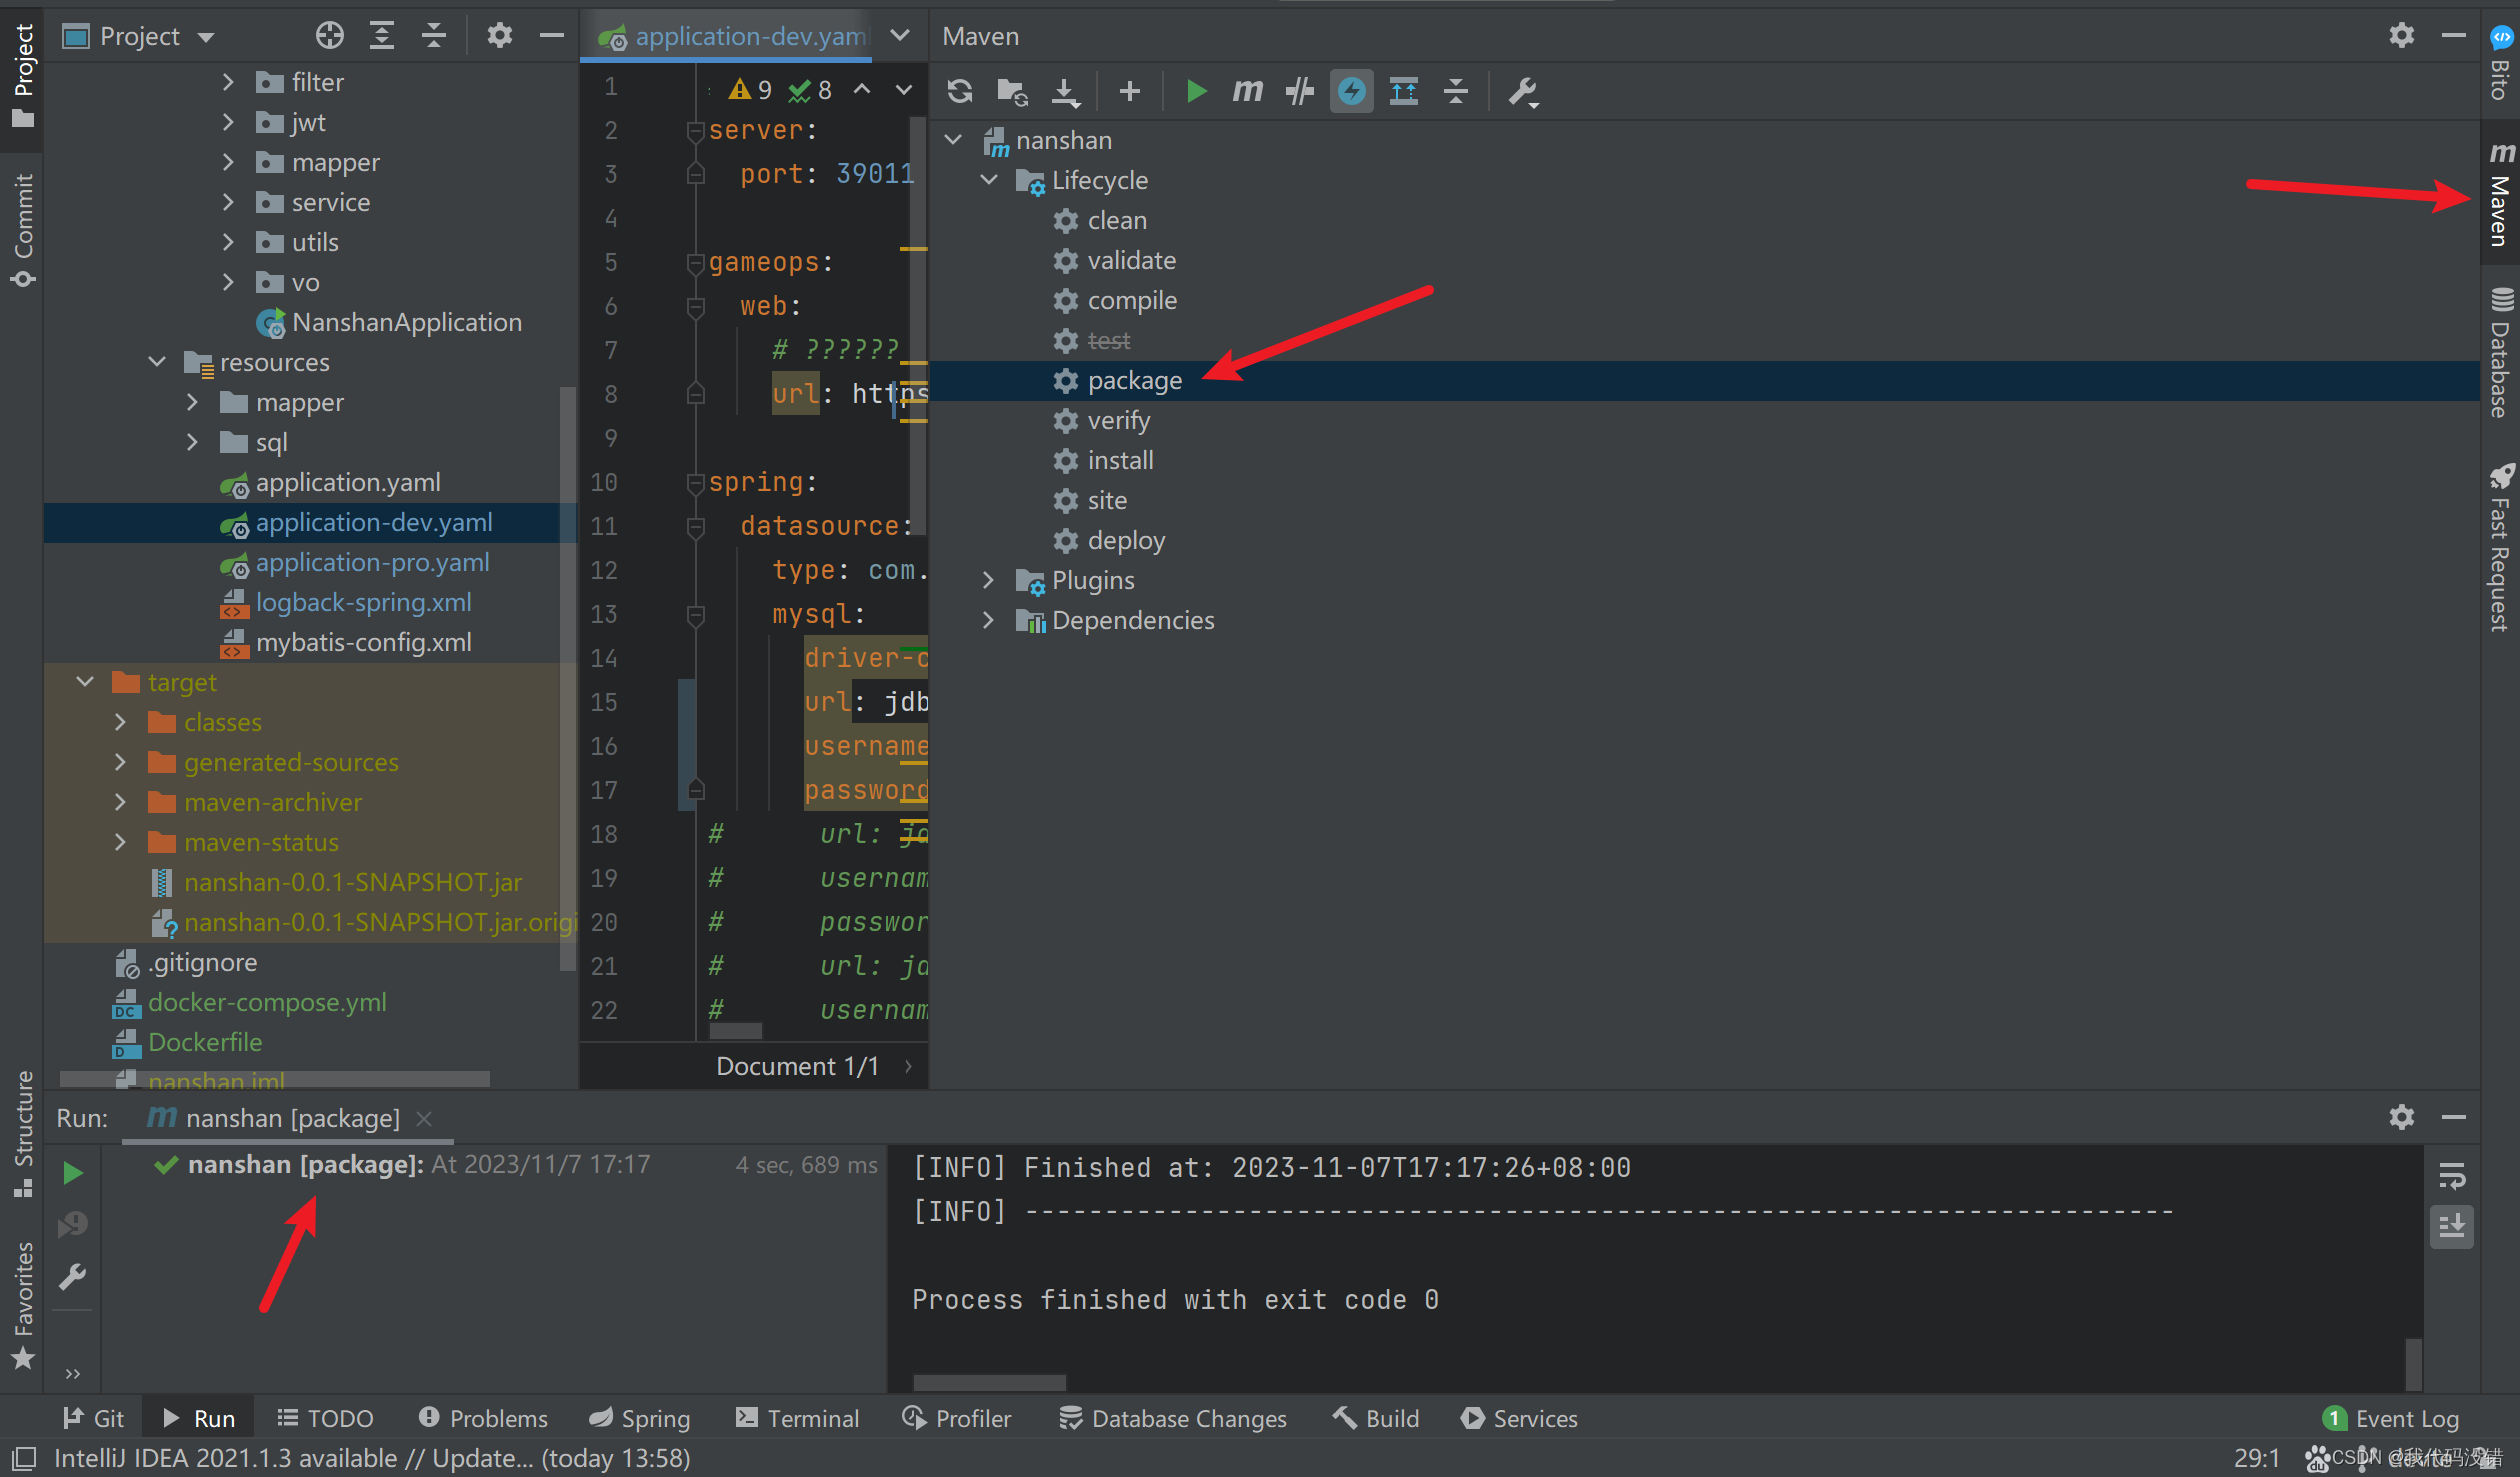Viewport: 2520px width, 1477px height.
Task: Collapse all in Maven toolbar
Action: pos(1456,91)
